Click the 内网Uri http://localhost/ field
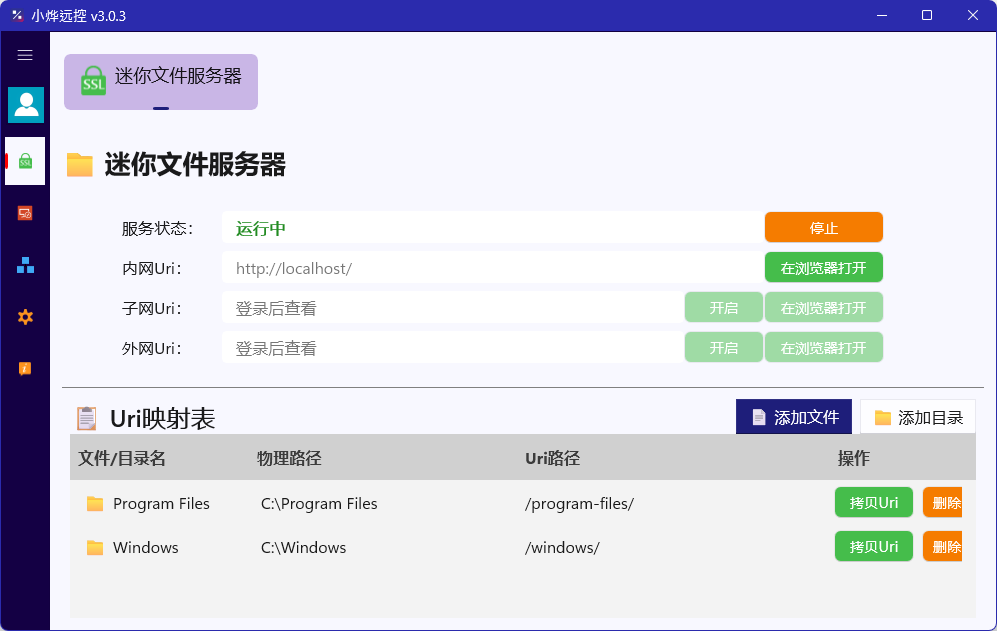997x631 pixels. [493, 268]
